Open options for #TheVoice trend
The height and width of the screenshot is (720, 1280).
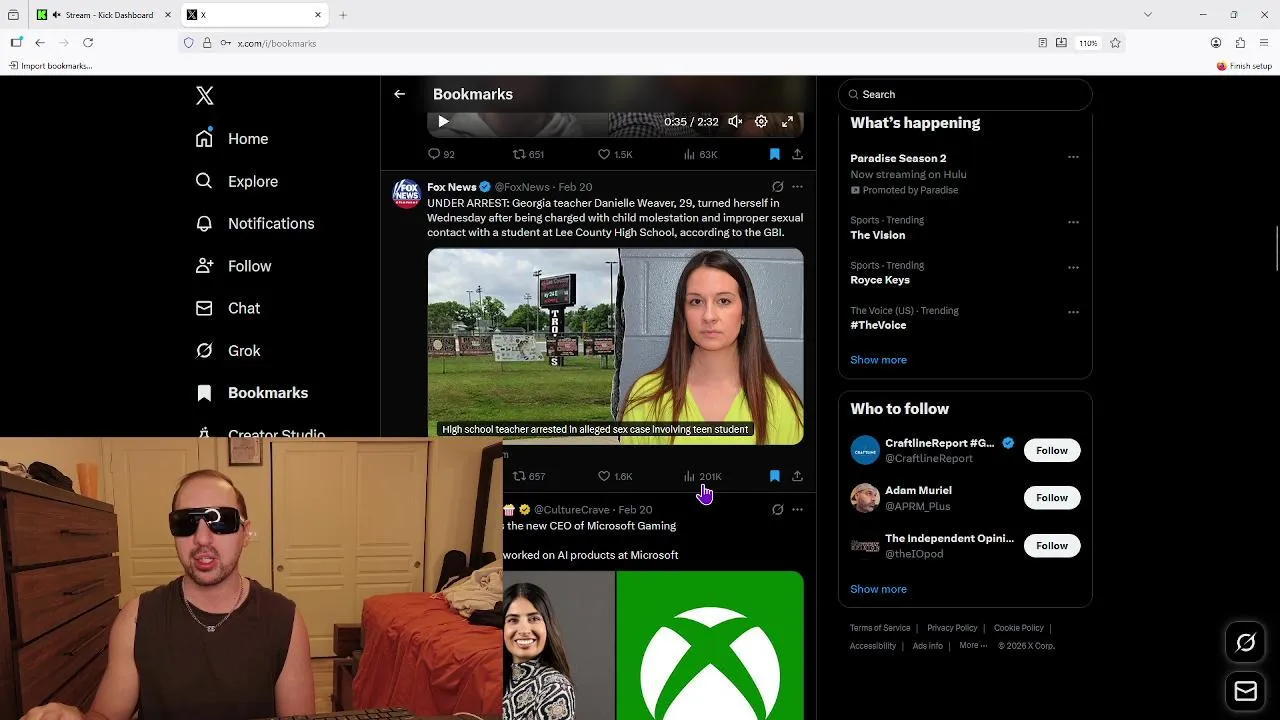click(x=1073, y=312)
